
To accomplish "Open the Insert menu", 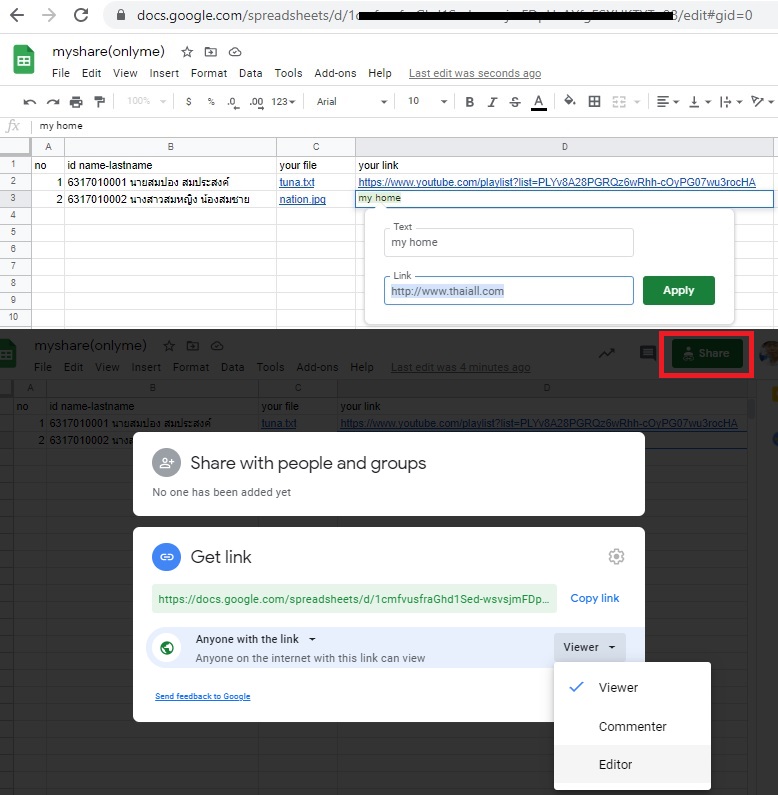I will click(164, 73).
